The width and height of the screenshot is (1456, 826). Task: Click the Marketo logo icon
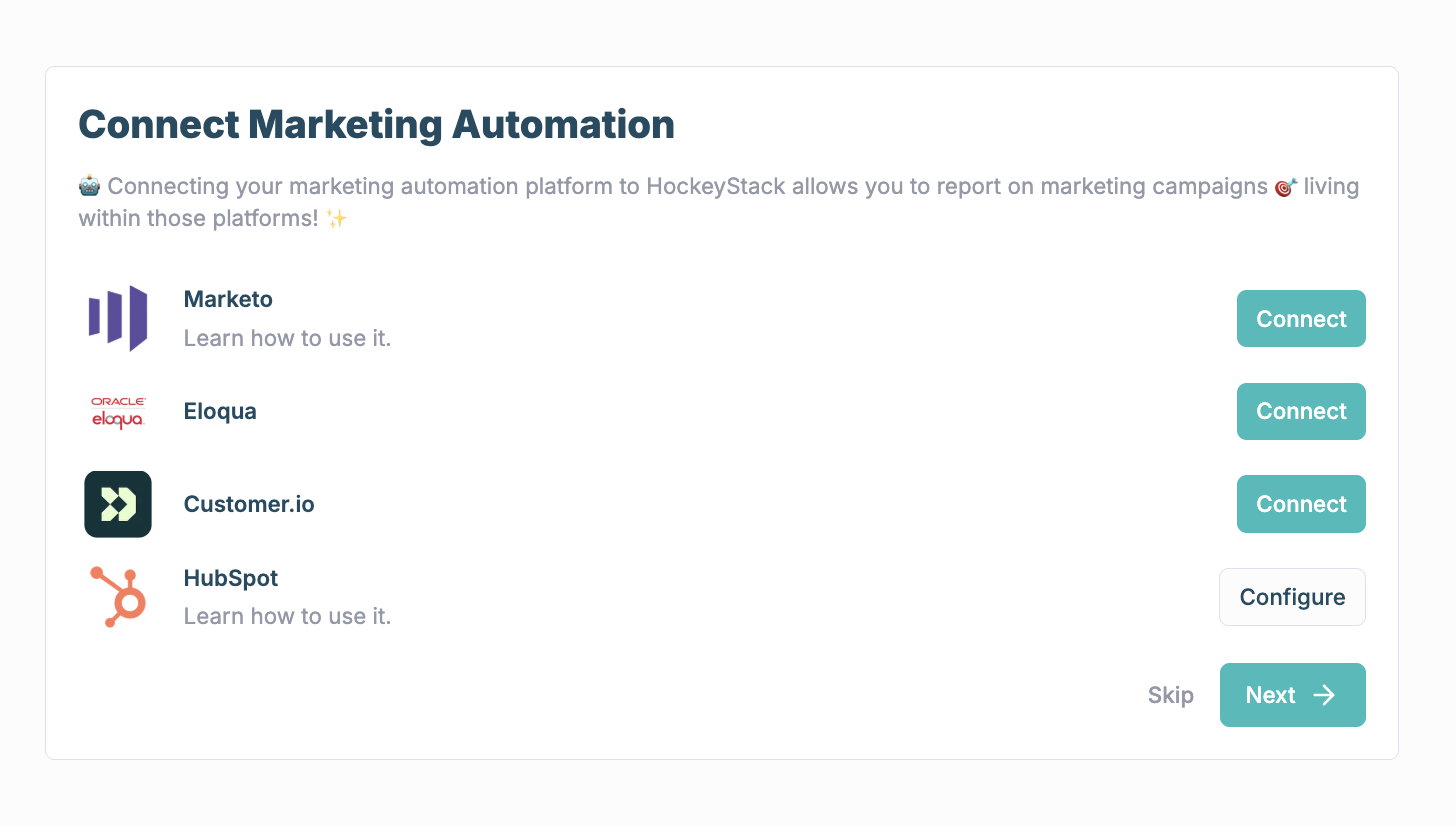pos(118,319)
